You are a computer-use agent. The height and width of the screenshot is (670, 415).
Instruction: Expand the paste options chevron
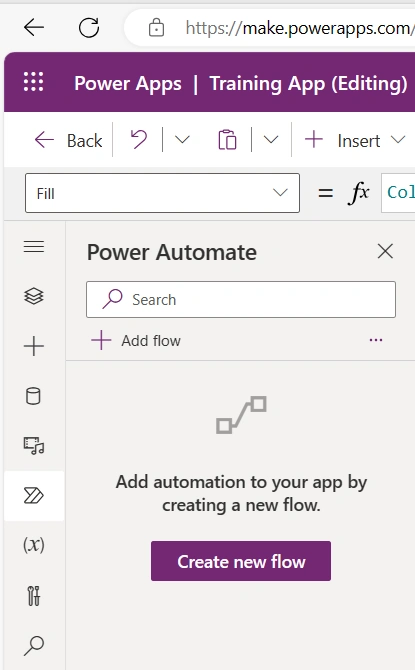click(271, 140)
